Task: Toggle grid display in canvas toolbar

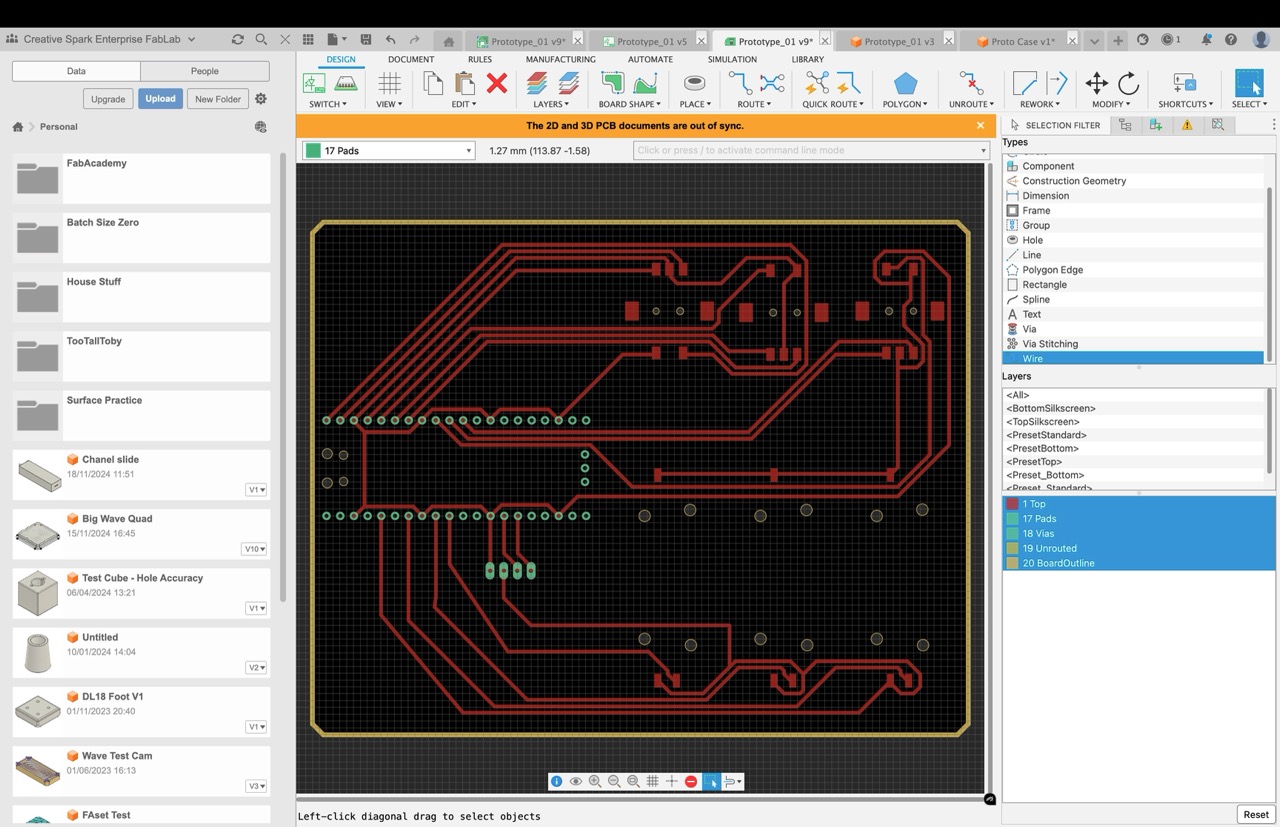Action: pos(652,781)
